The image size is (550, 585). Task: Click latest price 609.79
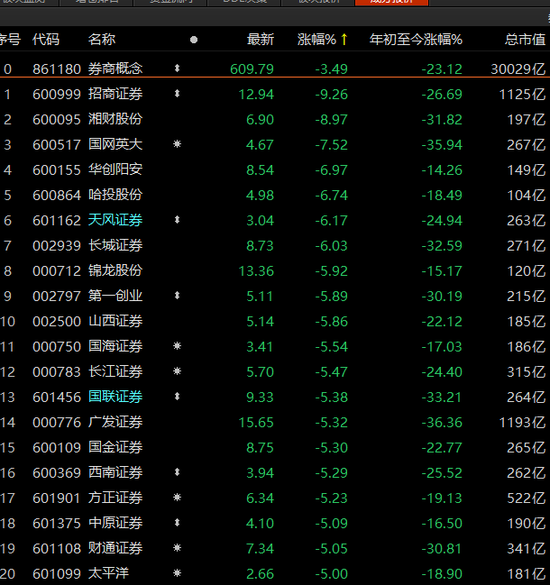[252, 69]
